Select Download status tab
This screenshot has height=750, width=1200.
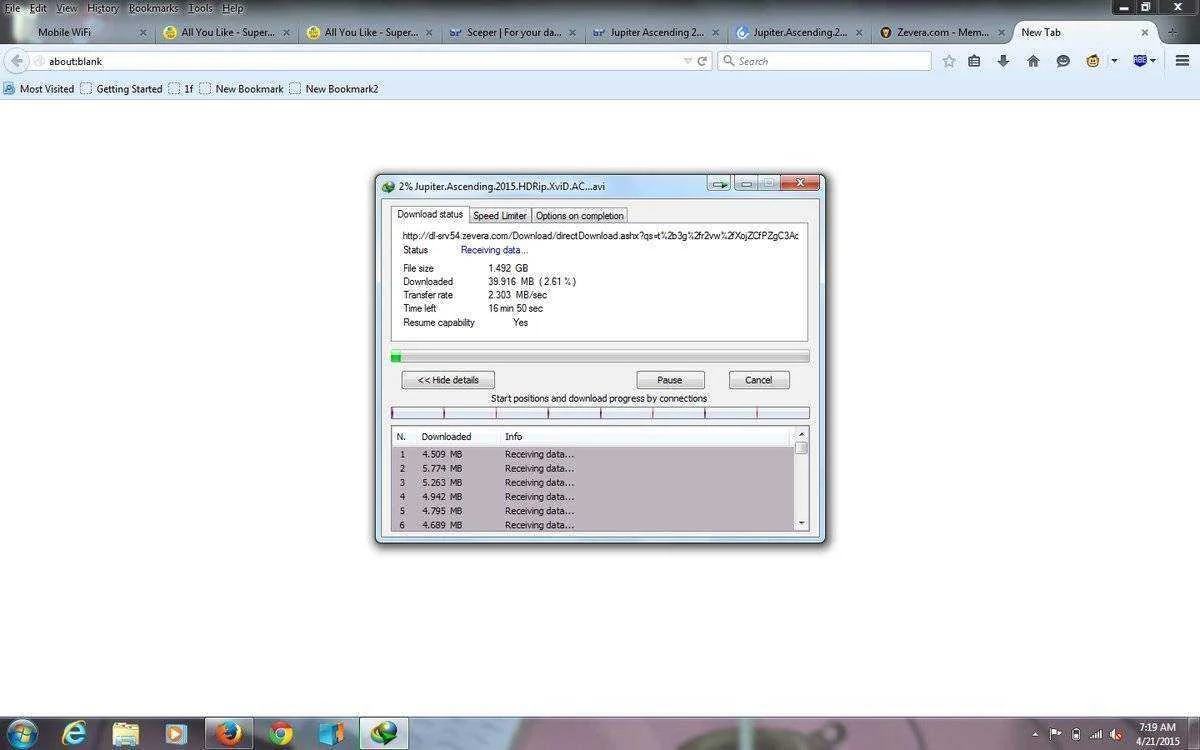pos(430,214)
